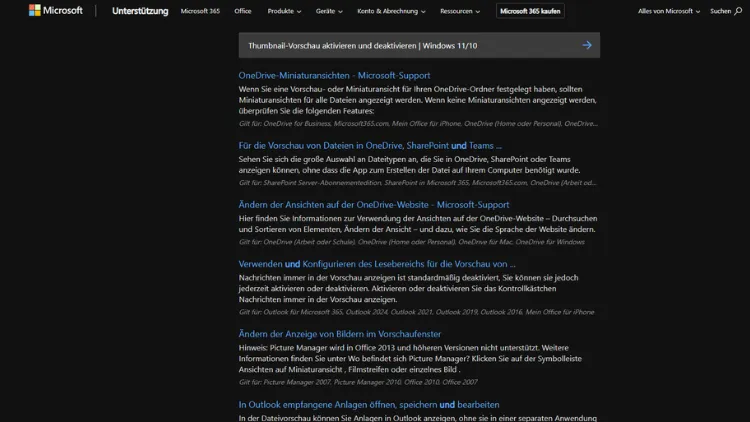Expand the Produkte dropdown
Viewport: 750px width, 422px height.
click(x=284, y=11)
